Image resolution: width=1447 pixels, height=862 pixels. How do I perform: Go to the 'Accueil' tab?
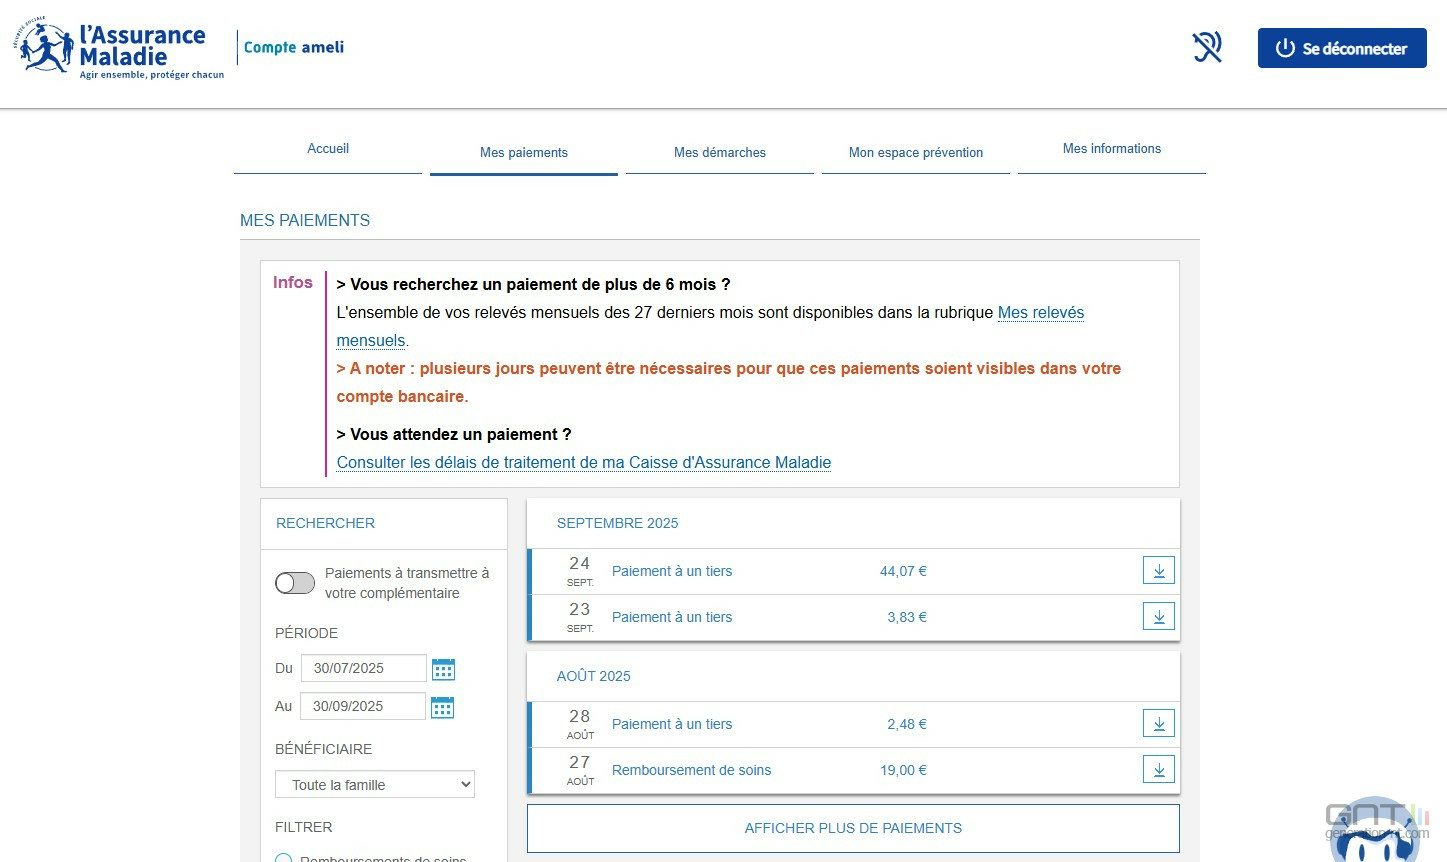click(328, 149)
